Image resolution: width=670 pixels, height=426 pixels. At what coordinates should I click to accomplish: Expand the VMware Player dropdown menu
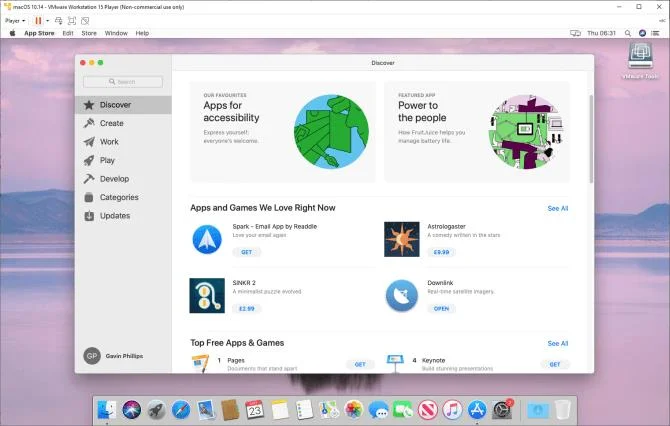(x=15, y=21)
